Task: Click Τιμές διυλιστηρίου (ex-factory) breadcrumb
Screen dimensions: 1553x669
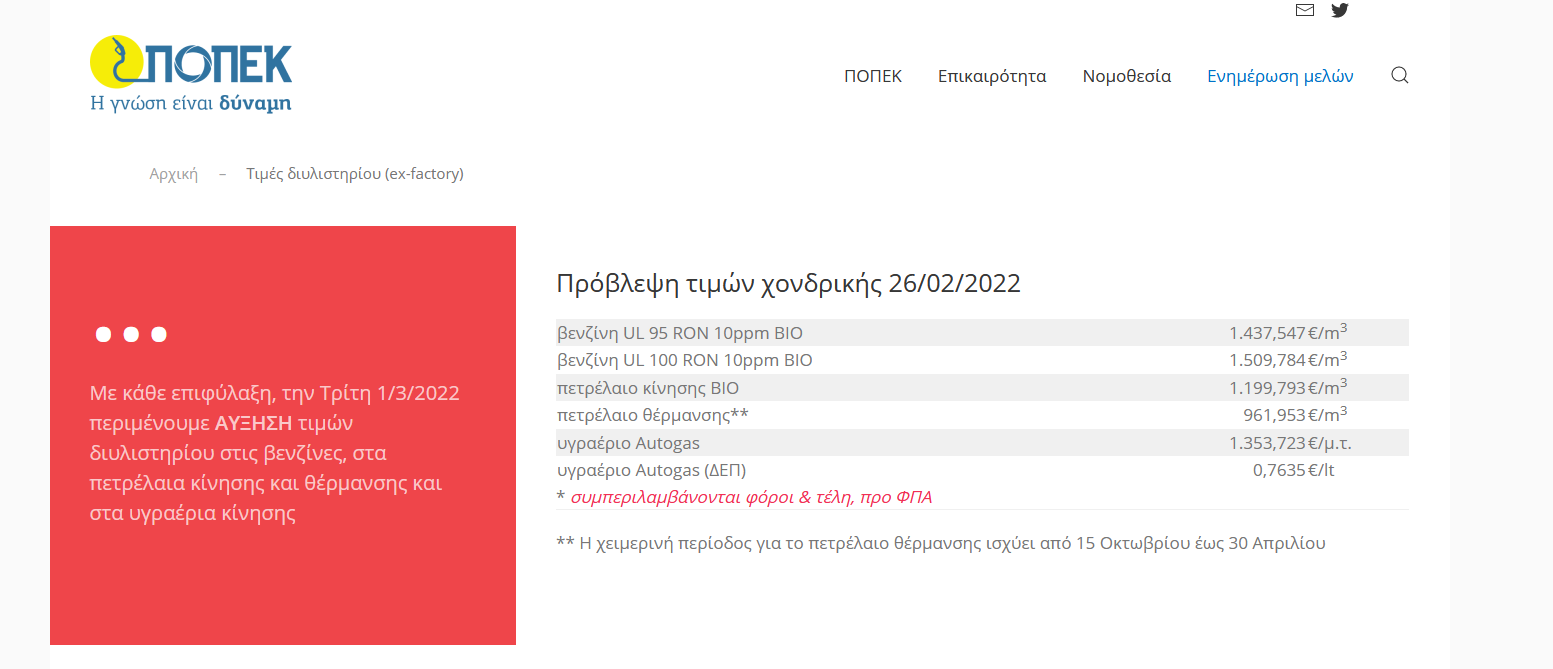Action: pos(355,174)
